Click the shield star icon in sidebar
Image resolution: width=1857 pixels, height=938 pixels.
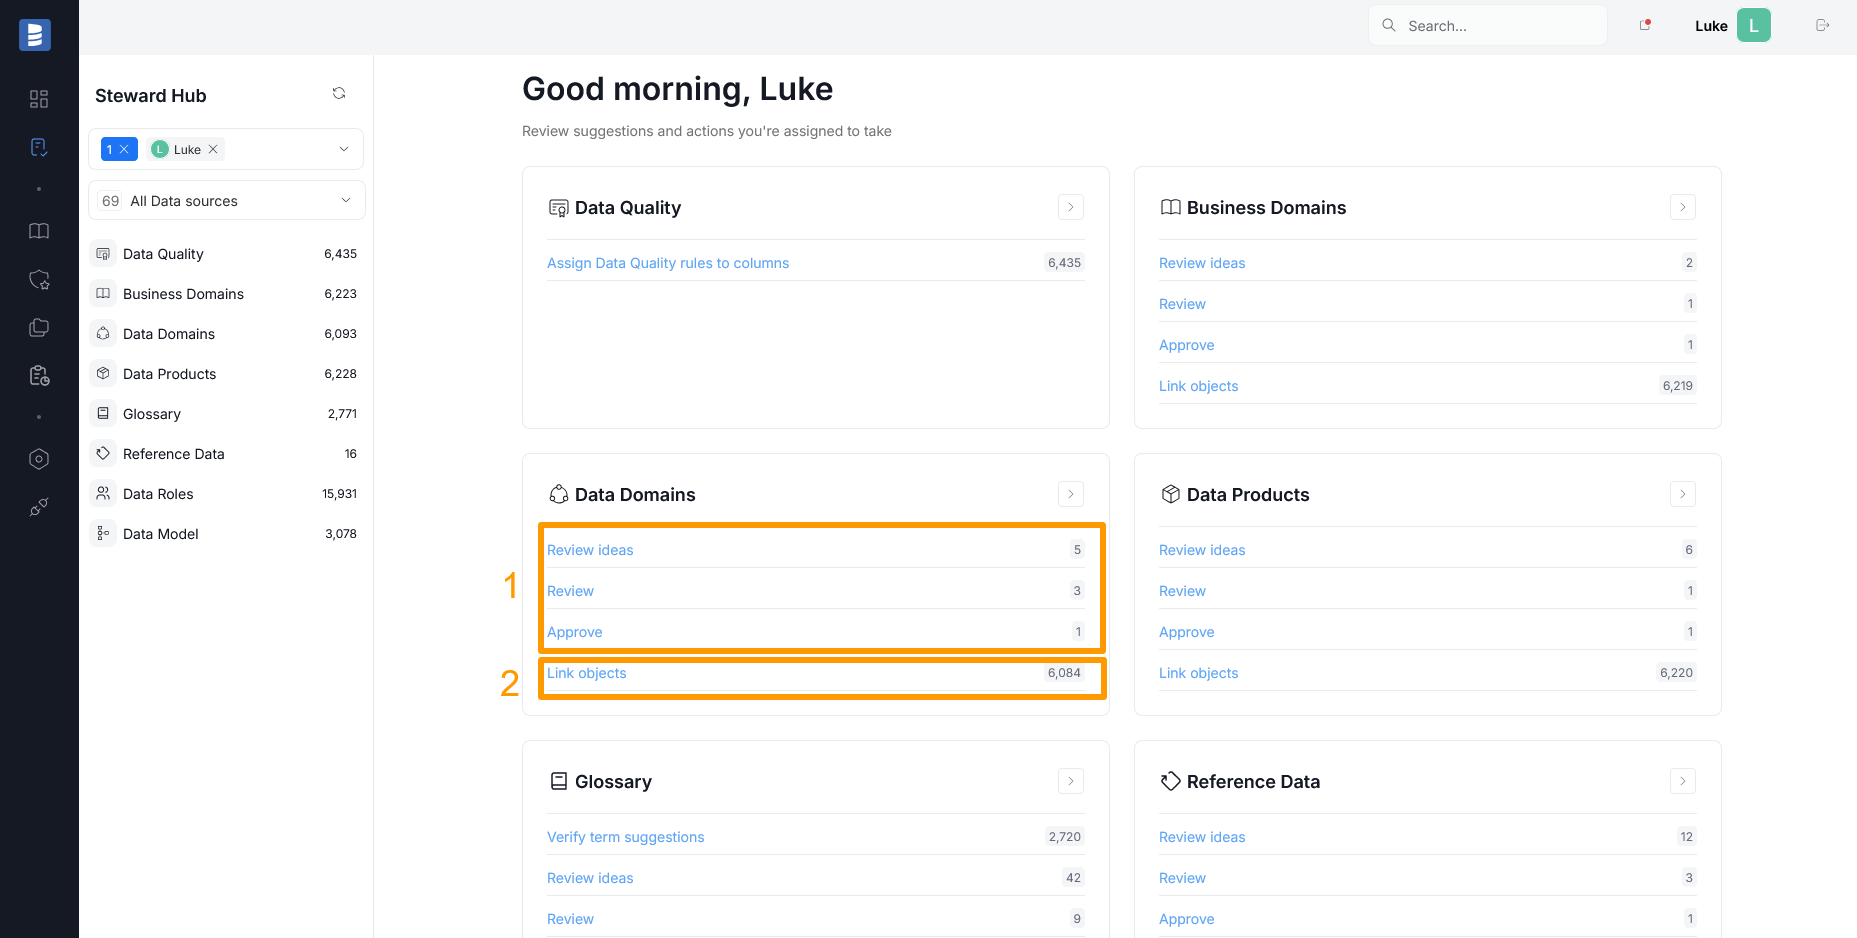[39, 280]
